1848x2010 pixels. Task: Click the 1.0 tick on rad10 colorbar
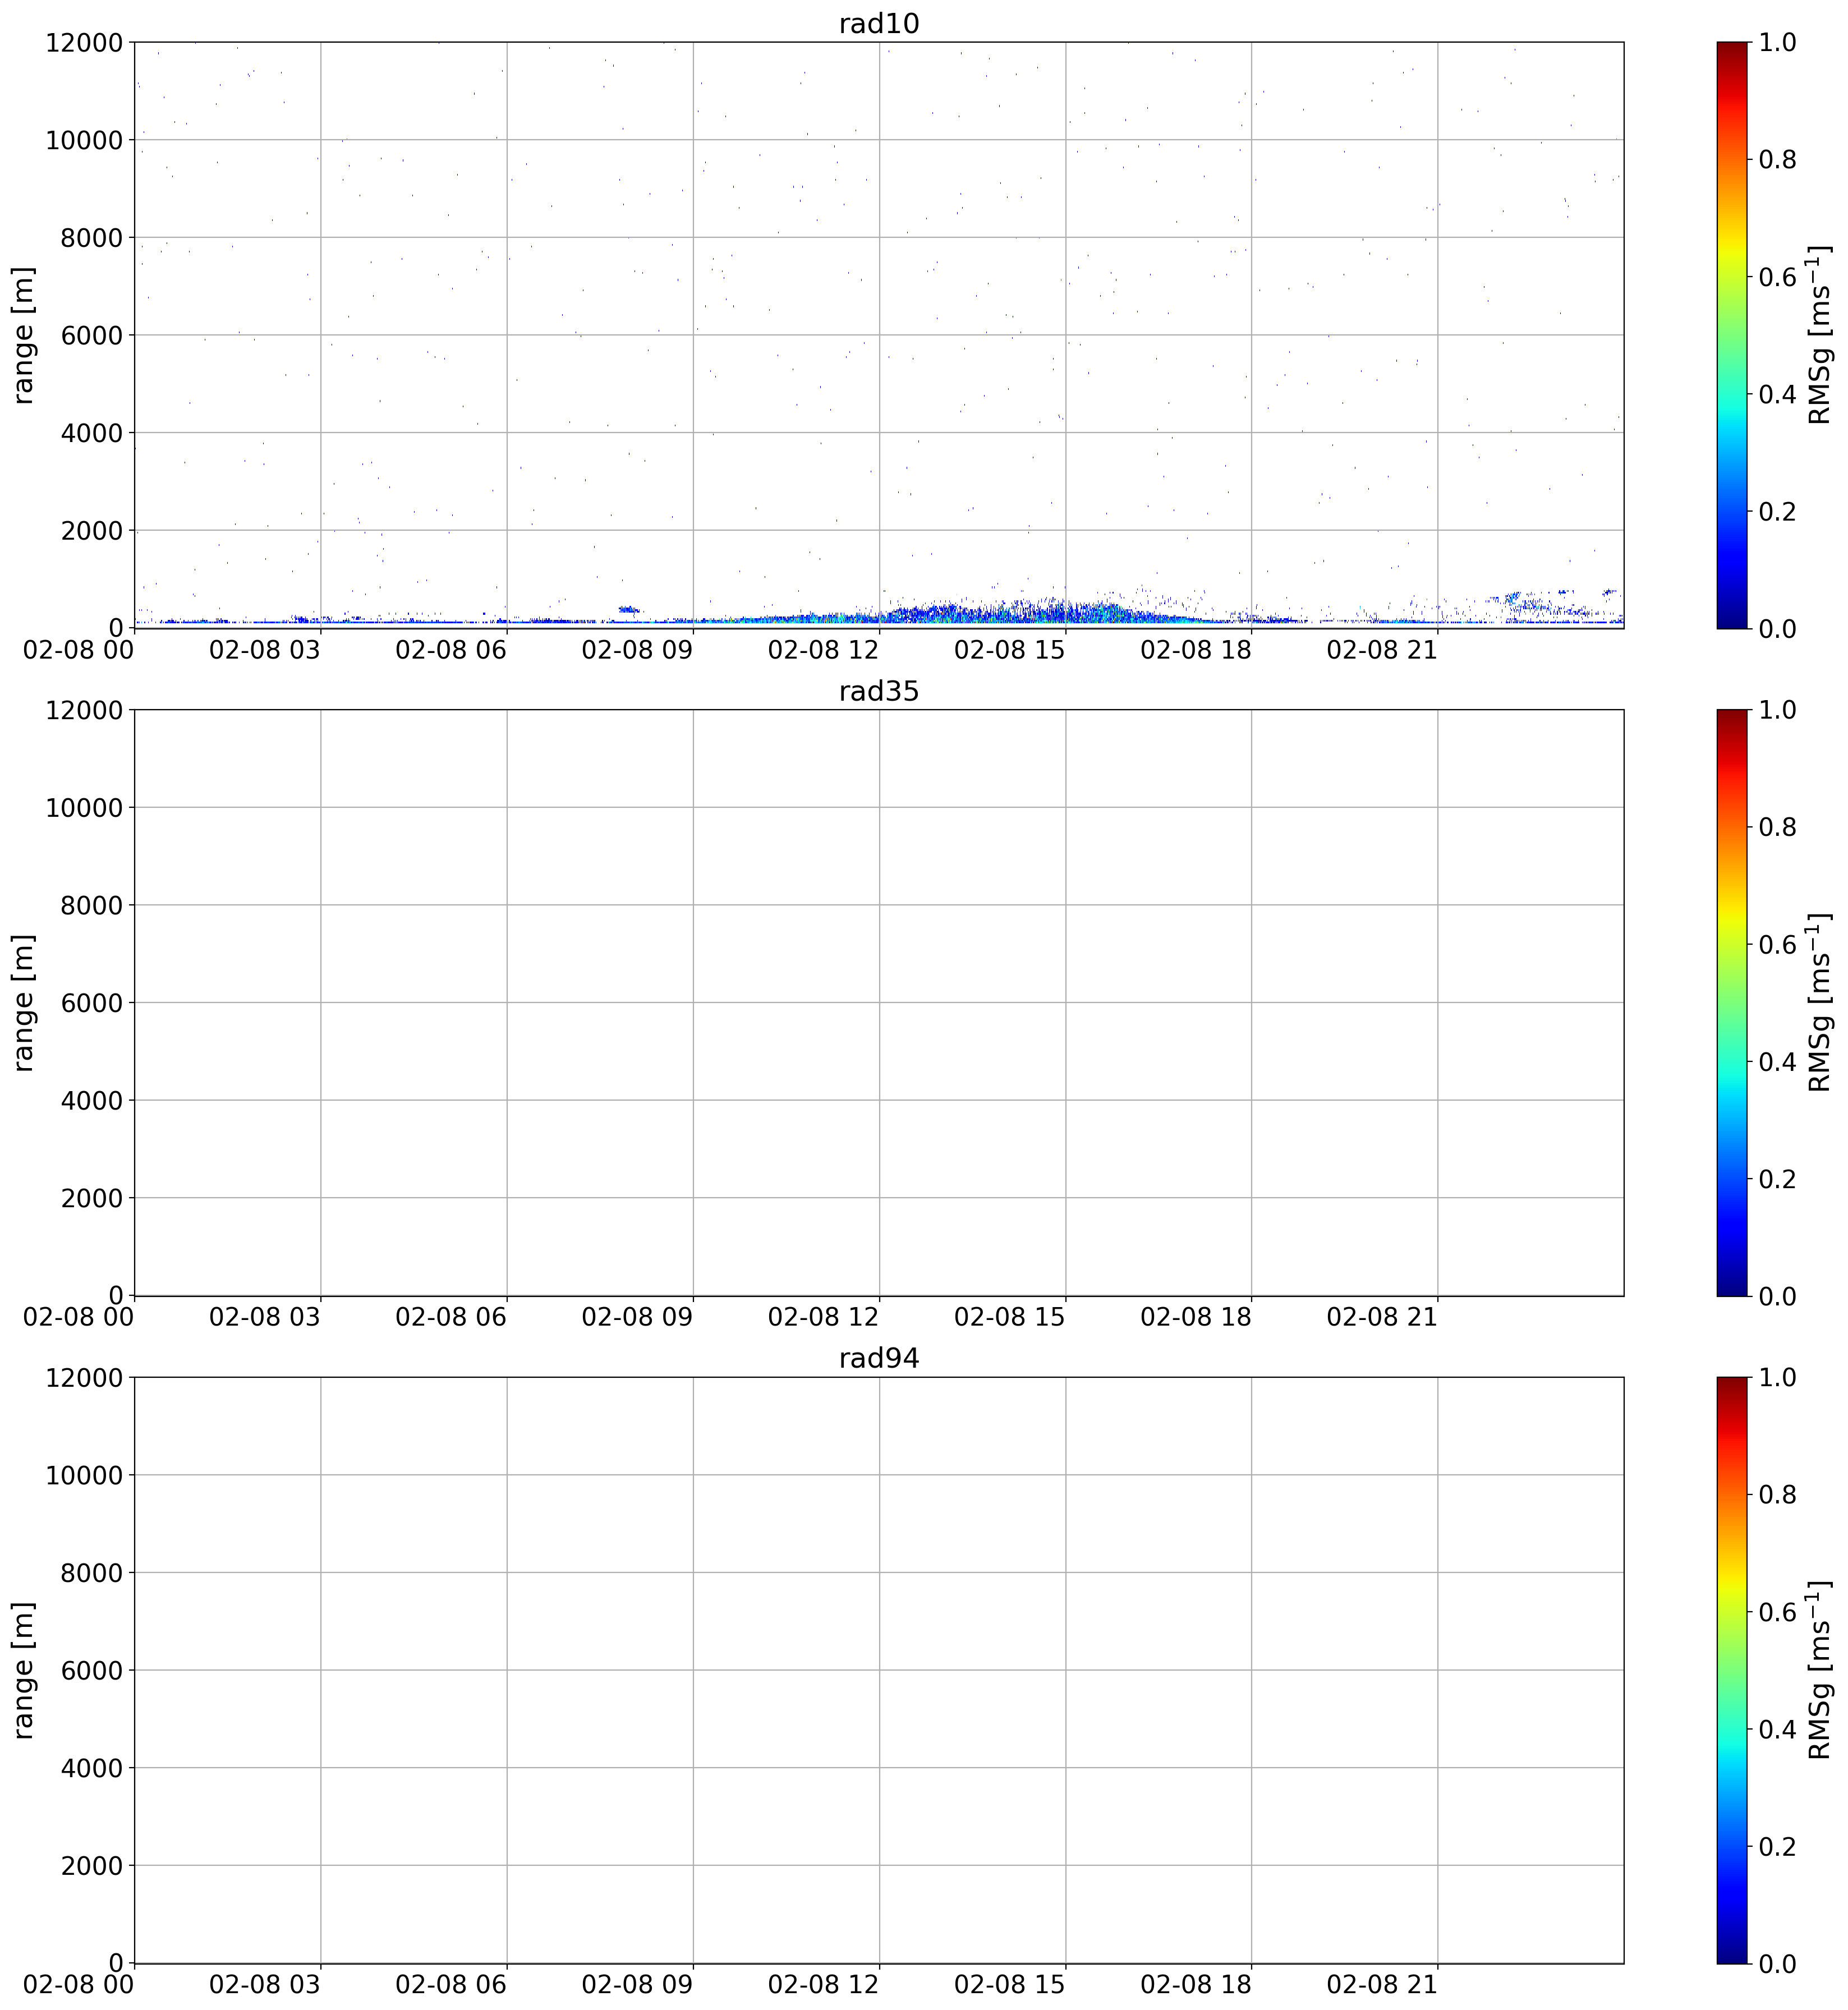[x=1777, y=43]
